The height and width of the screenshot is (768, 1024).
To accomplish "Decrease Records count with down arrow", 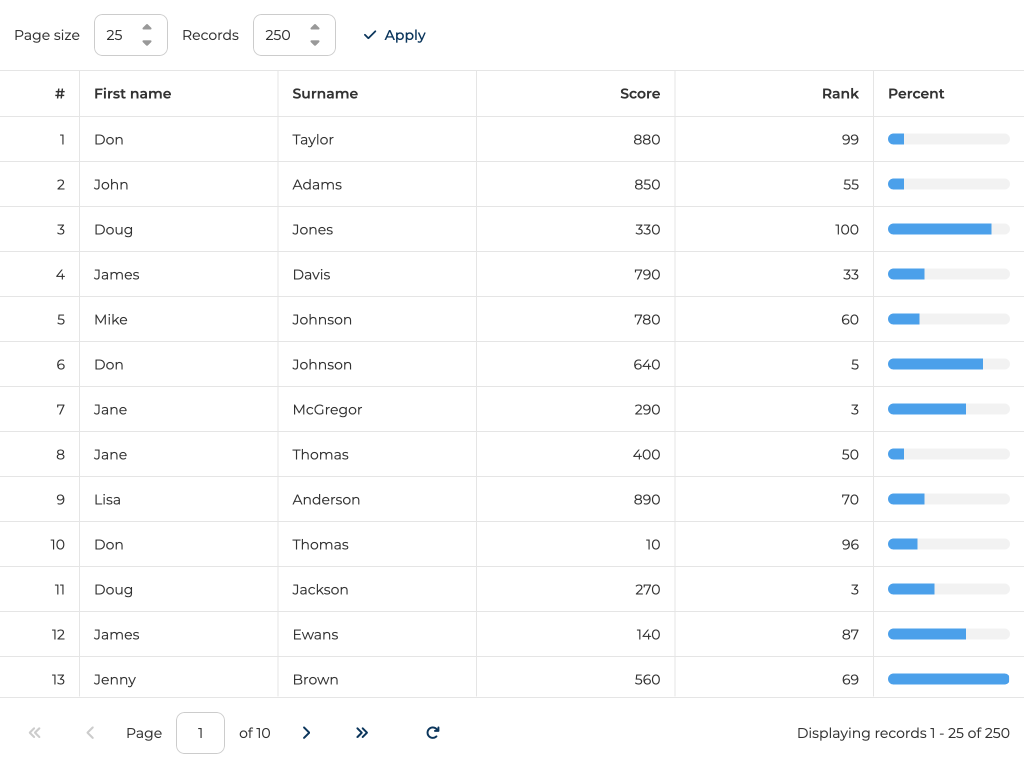I will point(315,43).
